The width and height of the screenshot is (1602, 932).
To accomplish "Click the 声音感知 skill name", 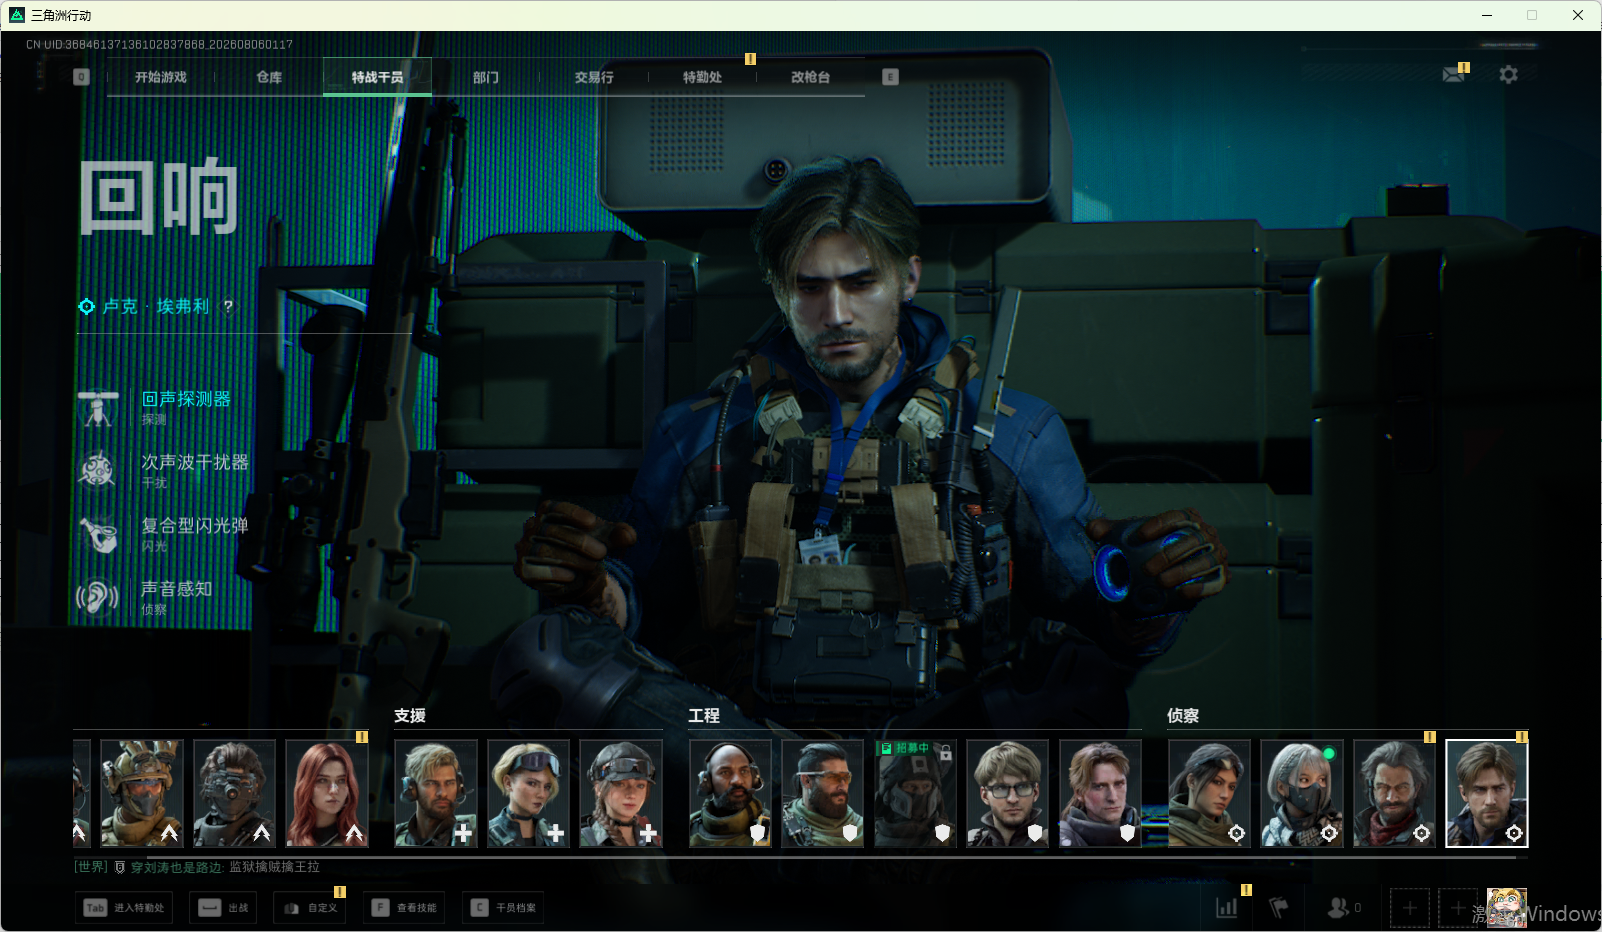I will [177, 589].
